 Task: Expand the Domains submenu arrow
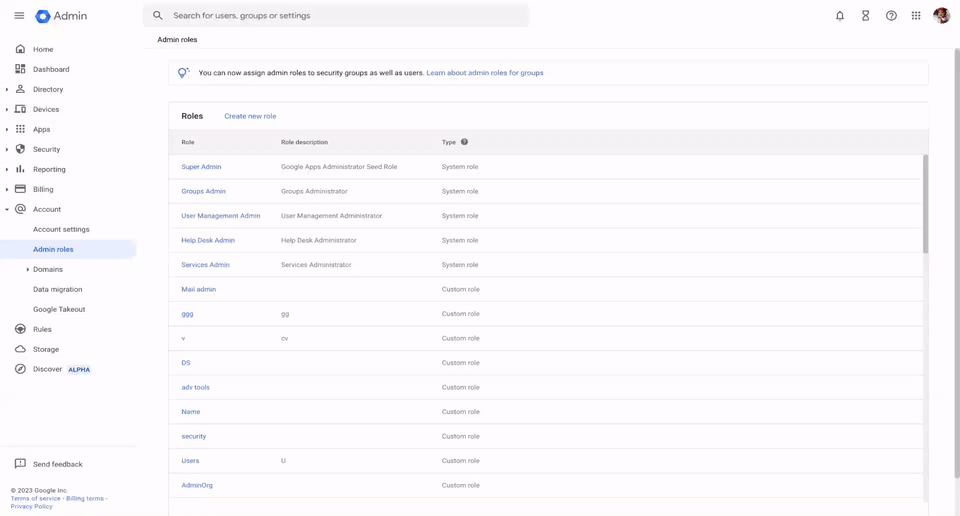tap(28, 269)
